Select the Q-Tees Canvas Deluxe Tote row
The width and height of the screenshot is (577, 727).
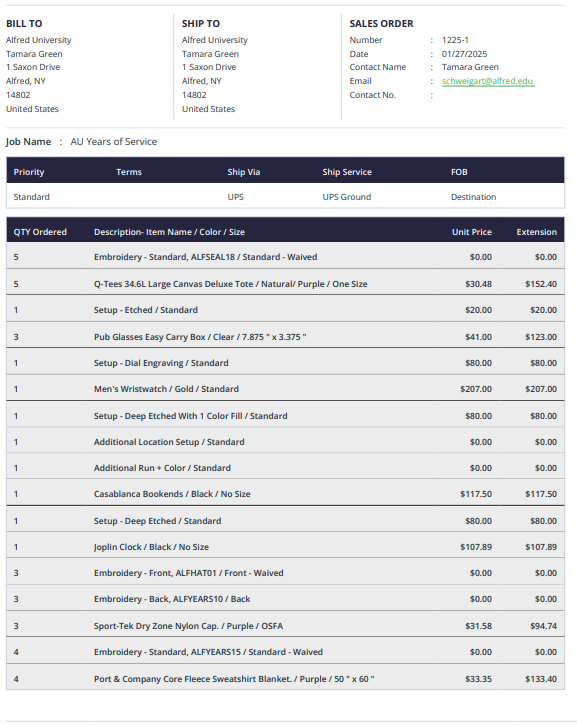click(285, 284)
